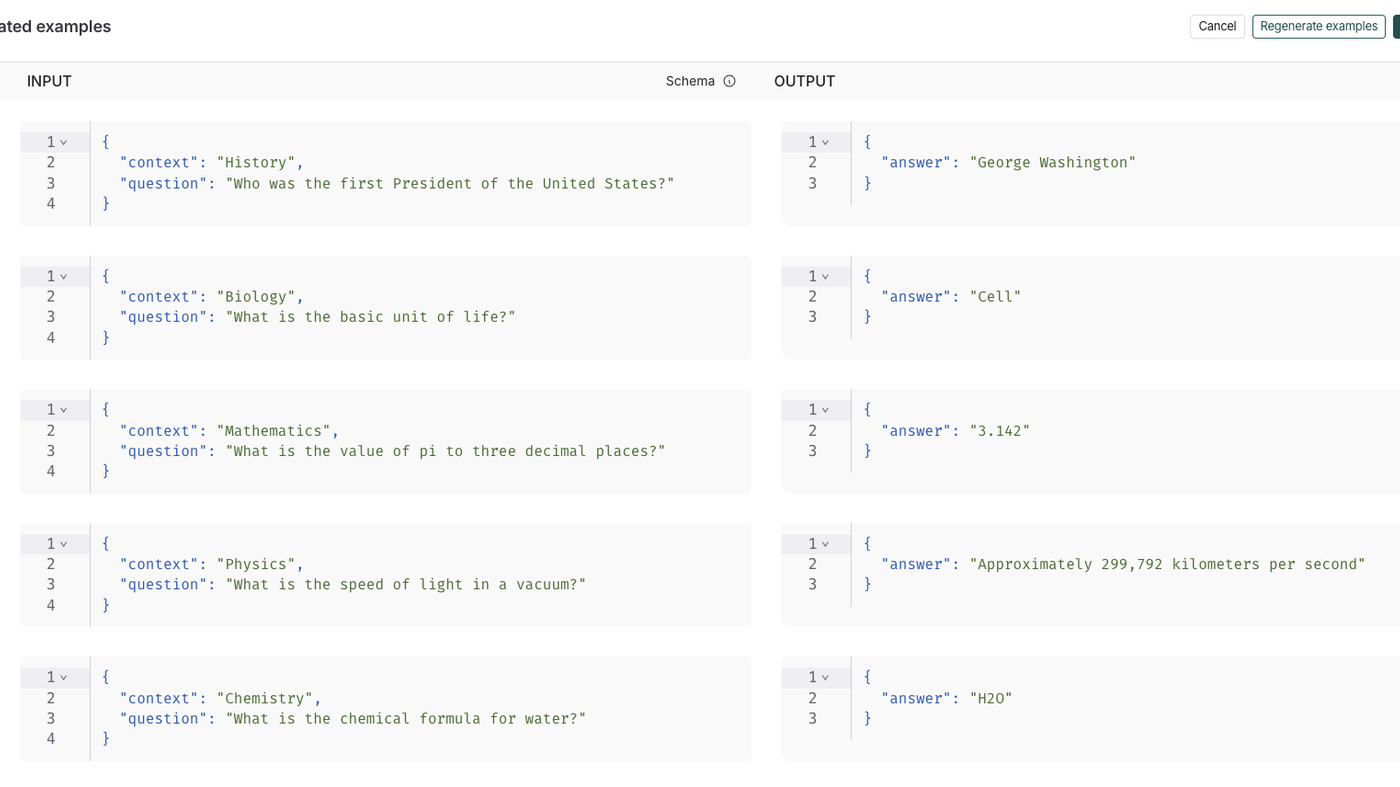Fold the "3.142" answer output block

click(825, 410)
